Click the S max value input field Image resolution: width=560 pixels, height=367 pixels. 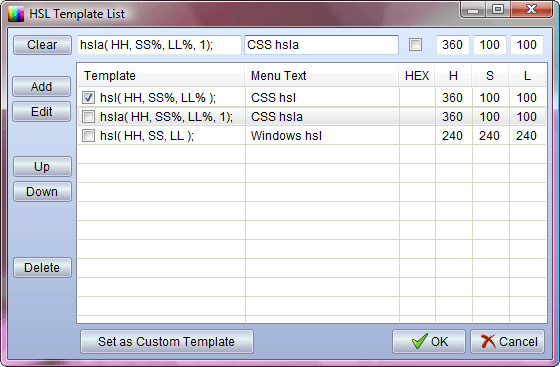pos(490,45)
